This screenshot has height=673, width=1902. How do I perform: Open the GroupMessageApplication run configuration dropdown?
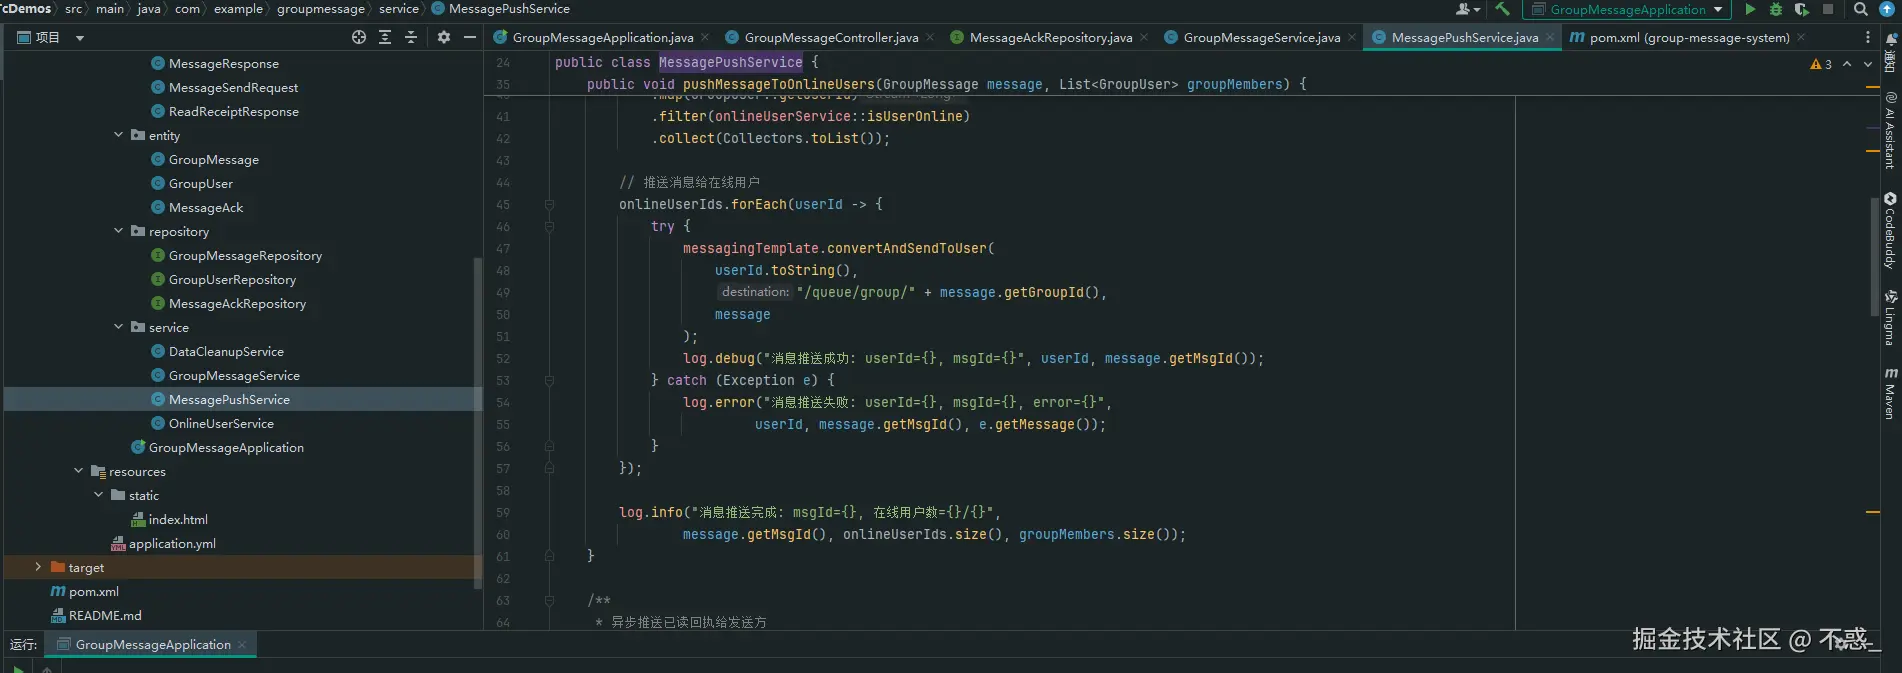[x=1627, y=9]
